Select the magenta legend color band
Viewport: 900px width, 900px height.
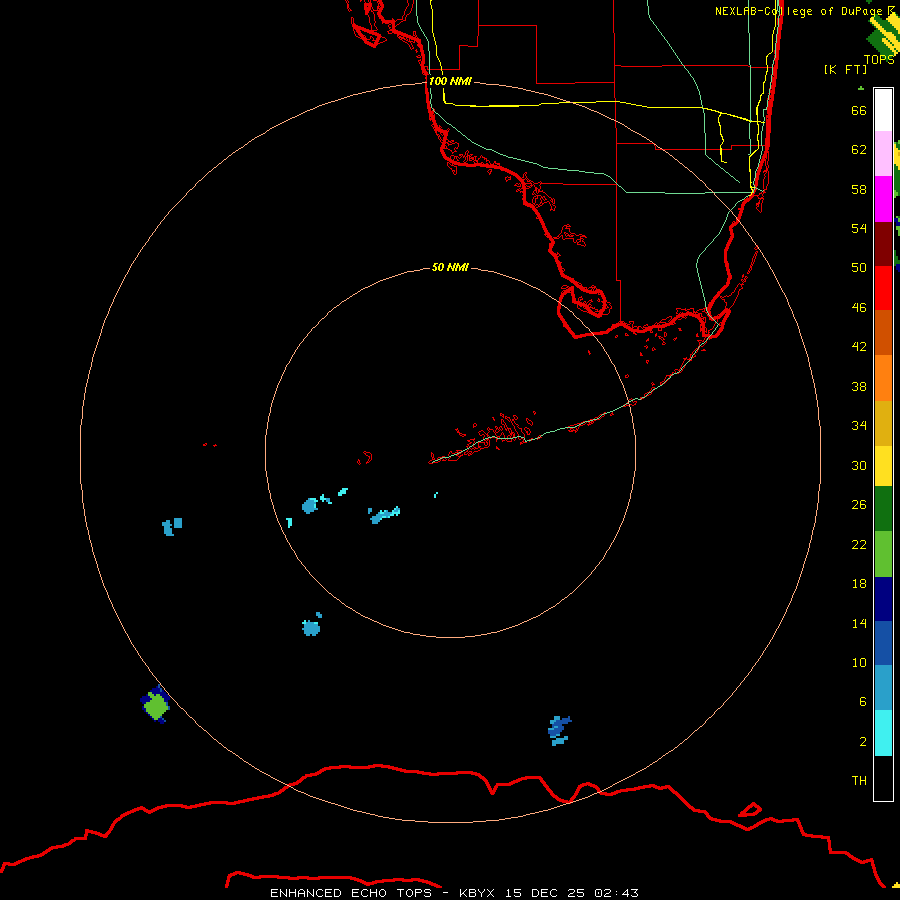(x=883, y=199)
